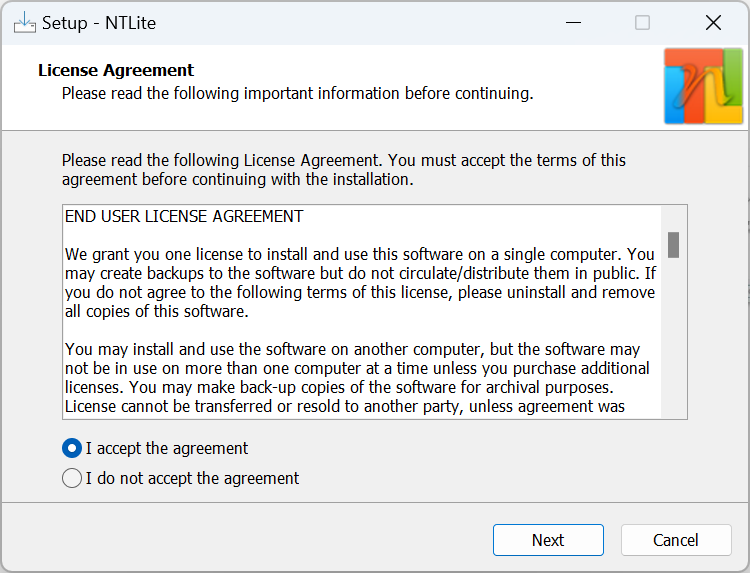Click the "Please read the following important information" subtitle
750x573 pixels.
(297, 94)
